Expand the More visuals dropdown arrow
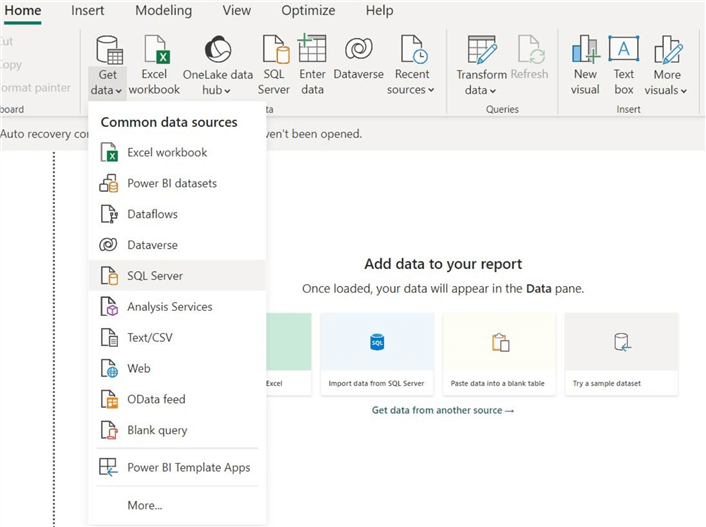The image size is (706, 527). click(x=683, y=91)
